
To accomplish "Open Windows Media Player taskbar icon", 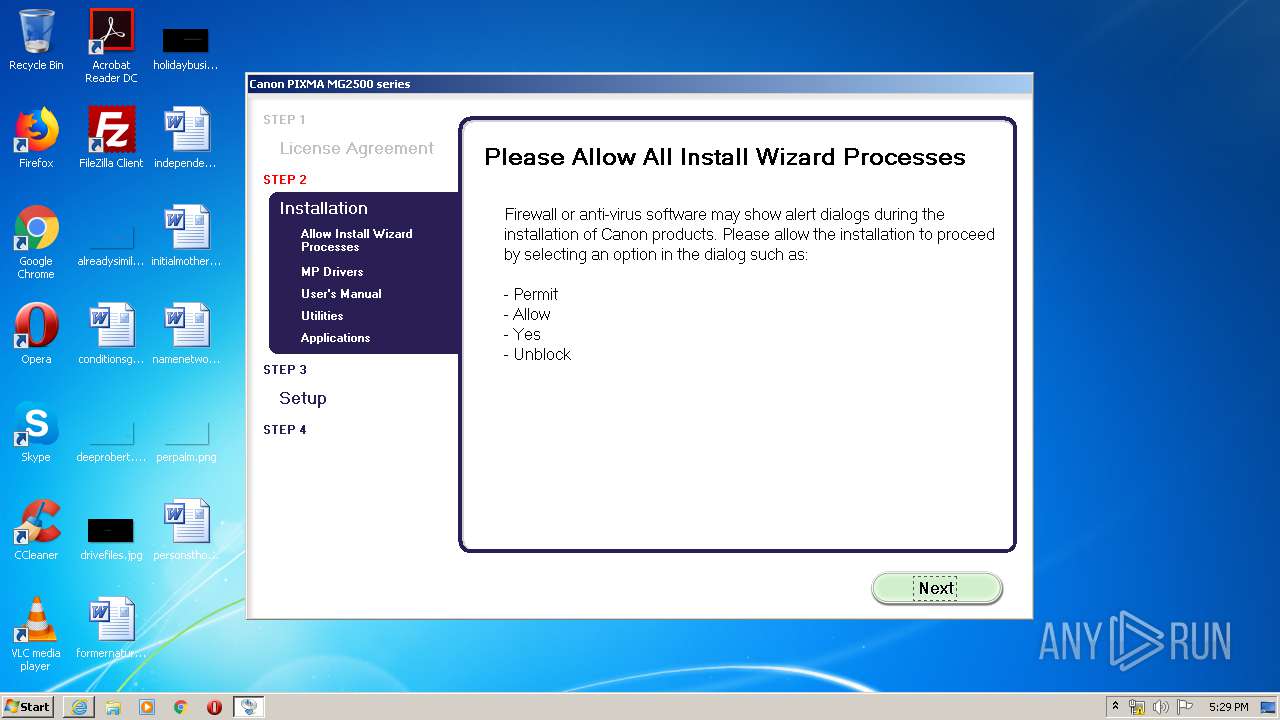I will tap(147, 707).
